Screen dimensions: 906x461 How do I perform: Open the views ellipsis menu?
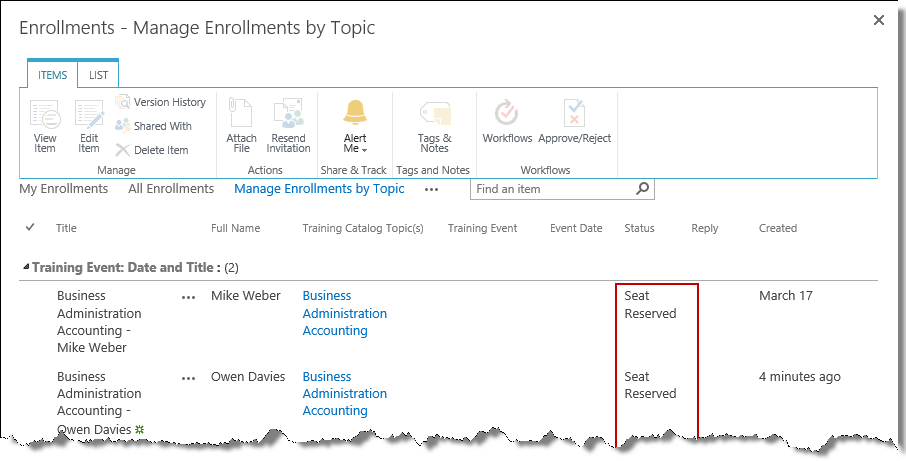point(431,189)
